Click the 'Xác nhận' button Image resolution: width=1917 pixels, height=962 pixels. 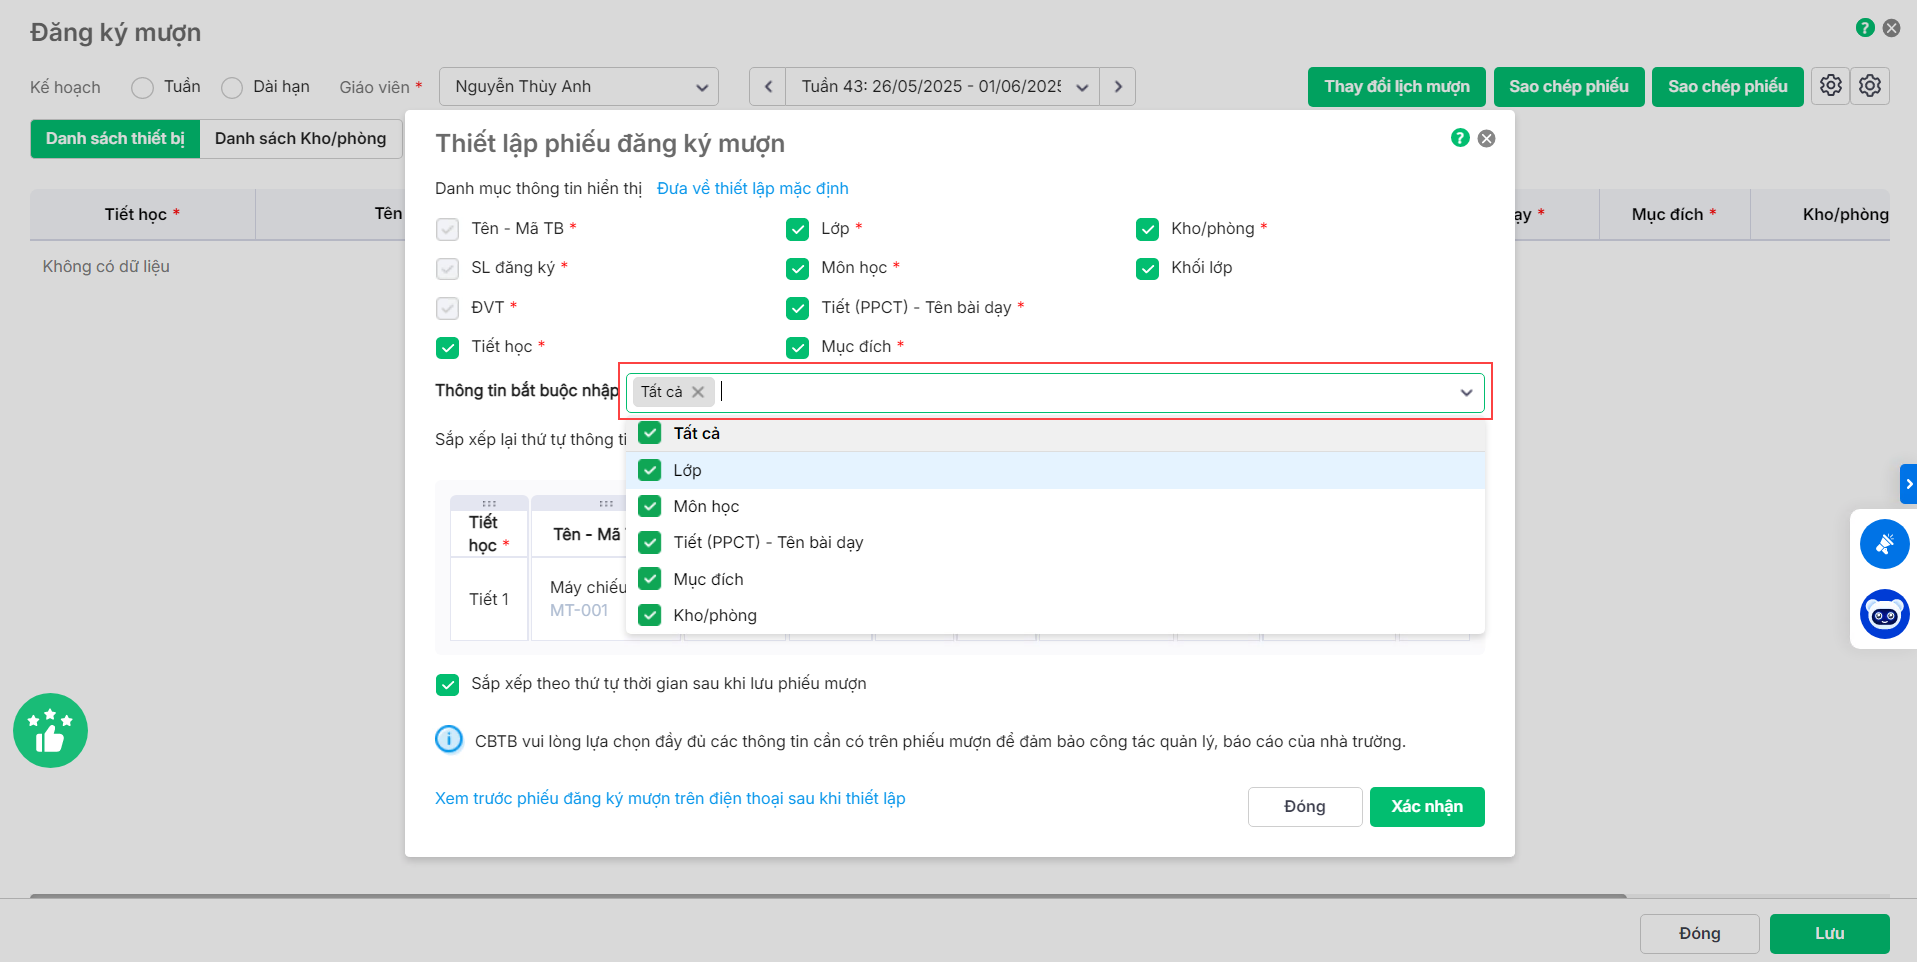point(1426,807)
